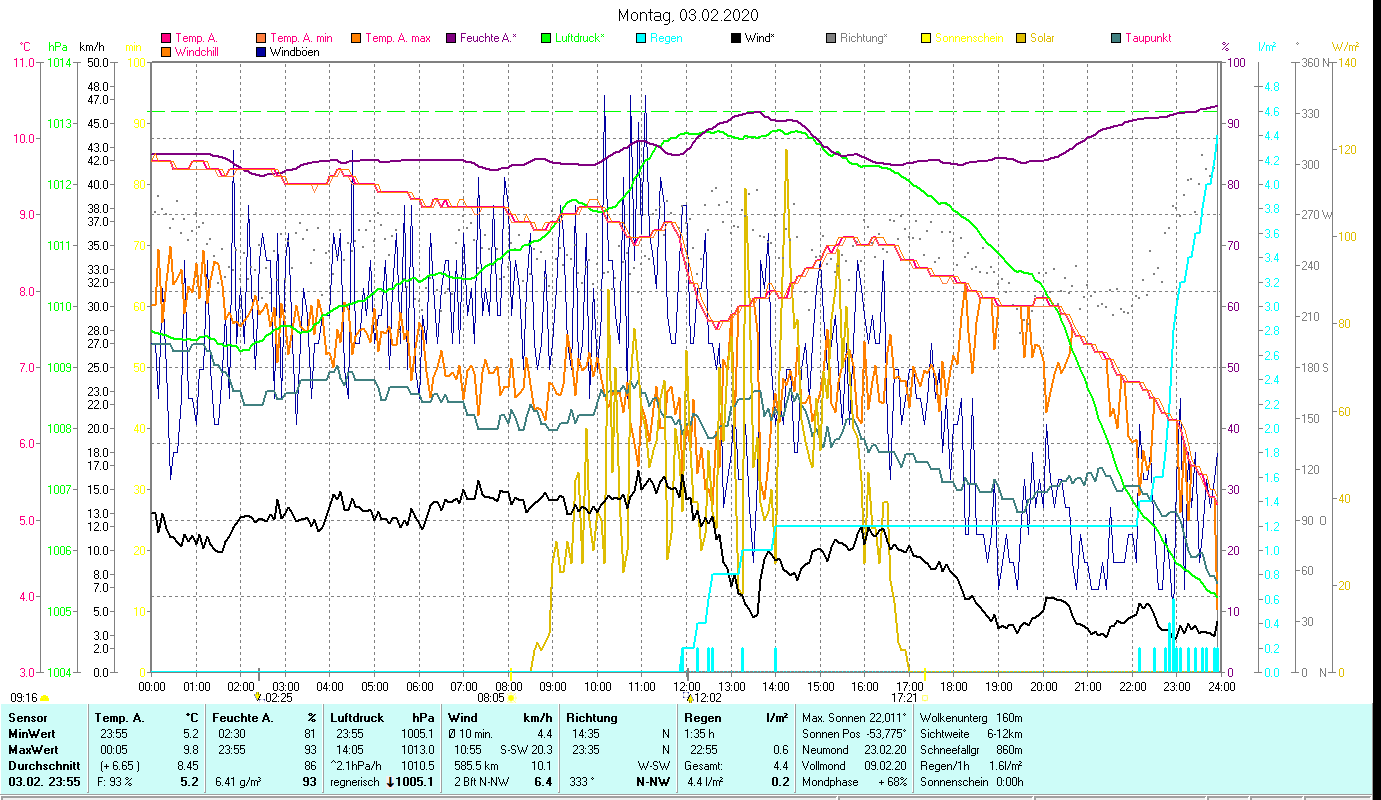Select the Taupunkt legend label
The width and height of the screenshot is (1381, 800).
(x=1147, y=39)
